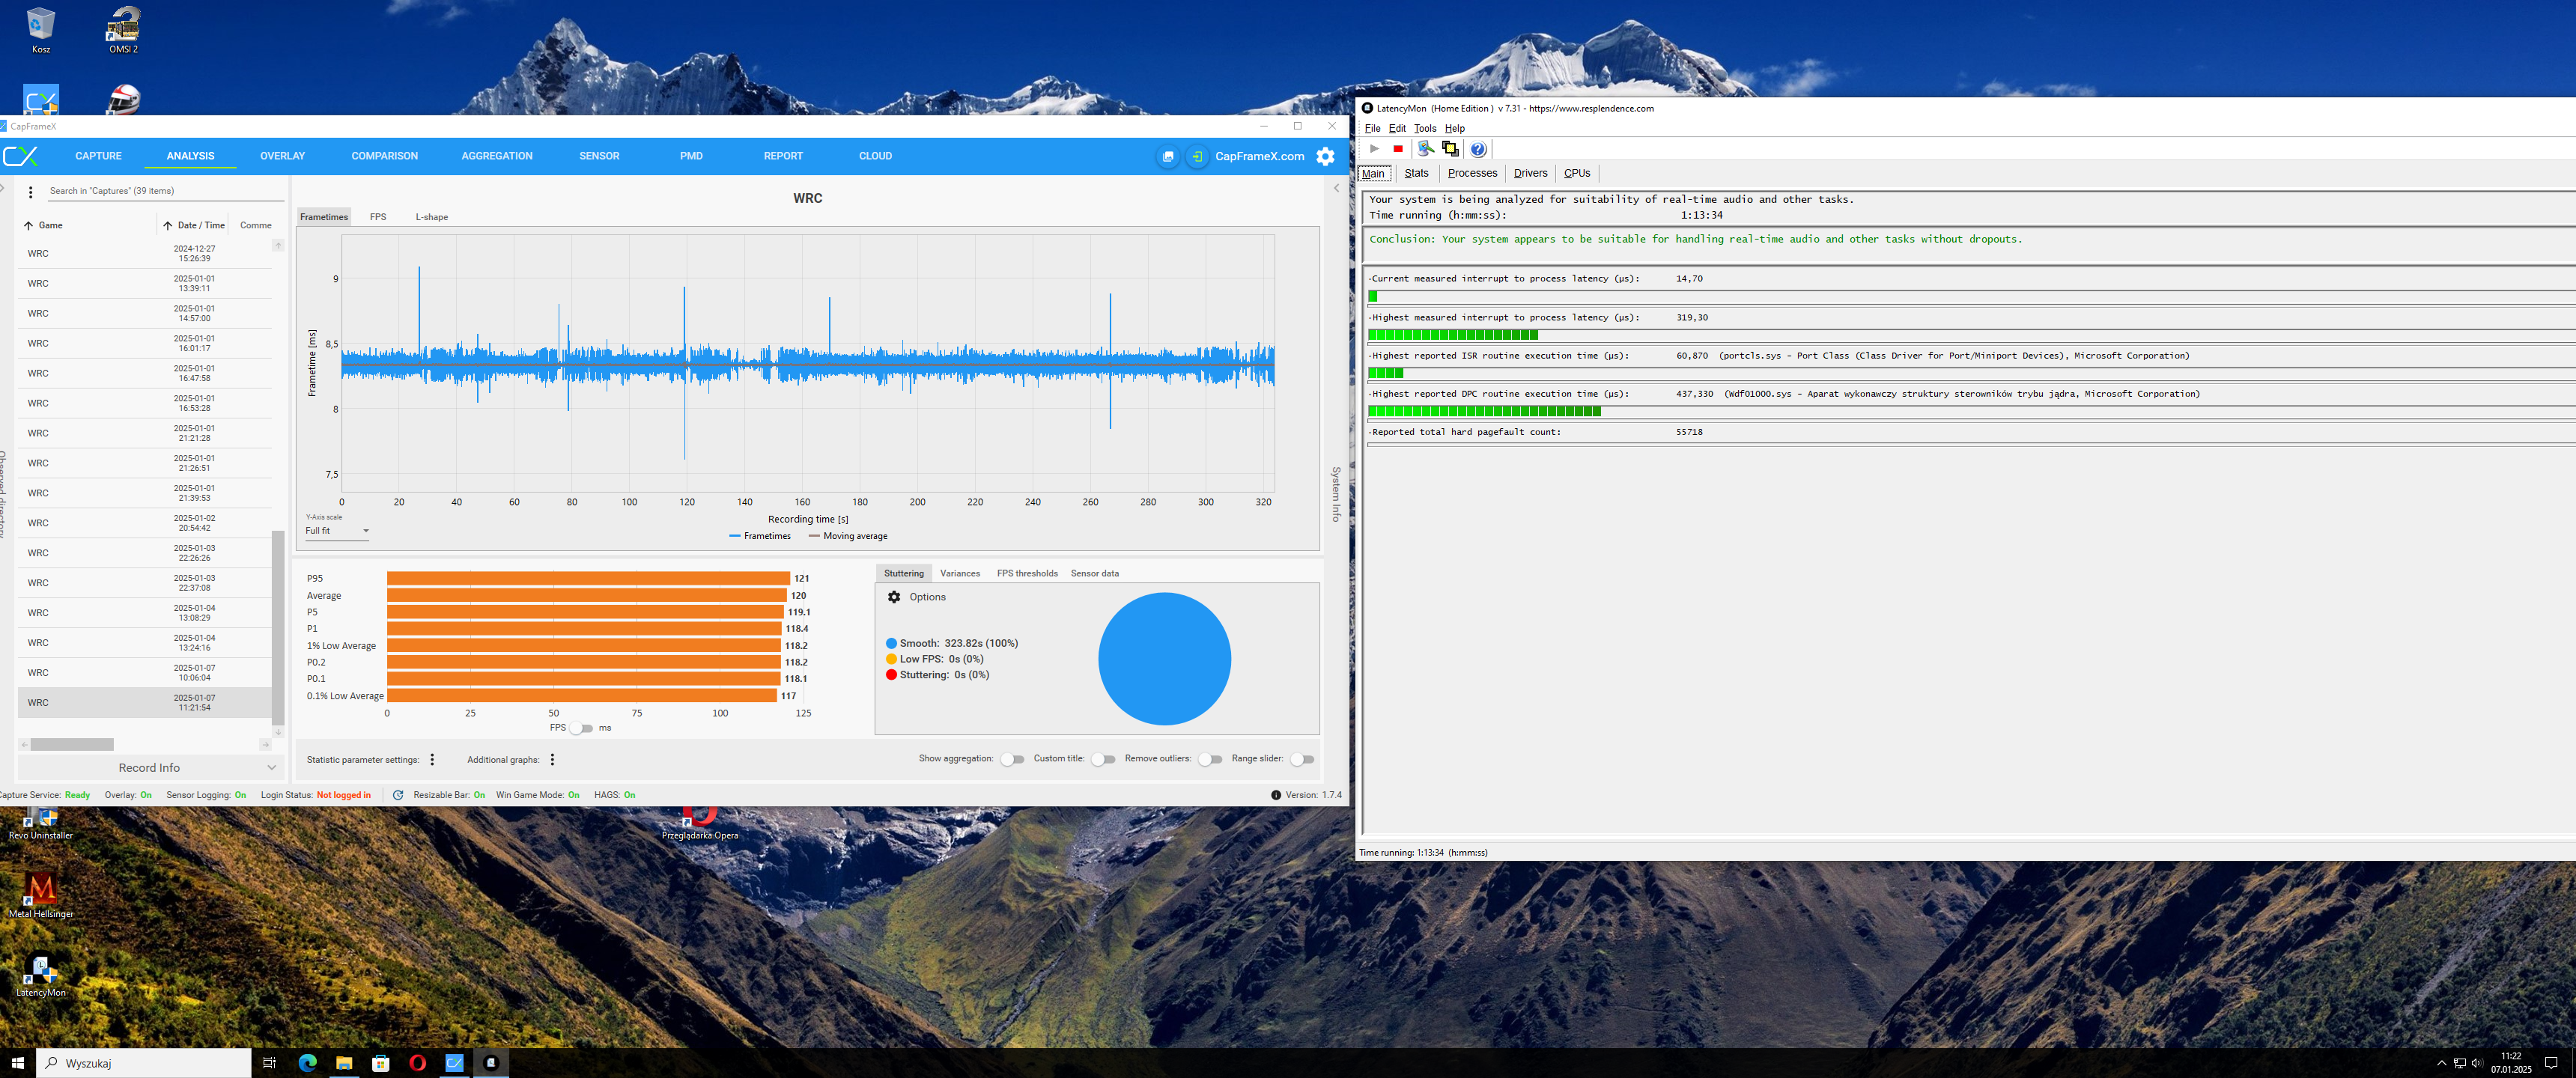Viewport: 2576px width, 1078px height.
Task: Open LatencyMon help question mark icon
Action: point(1478,149)
